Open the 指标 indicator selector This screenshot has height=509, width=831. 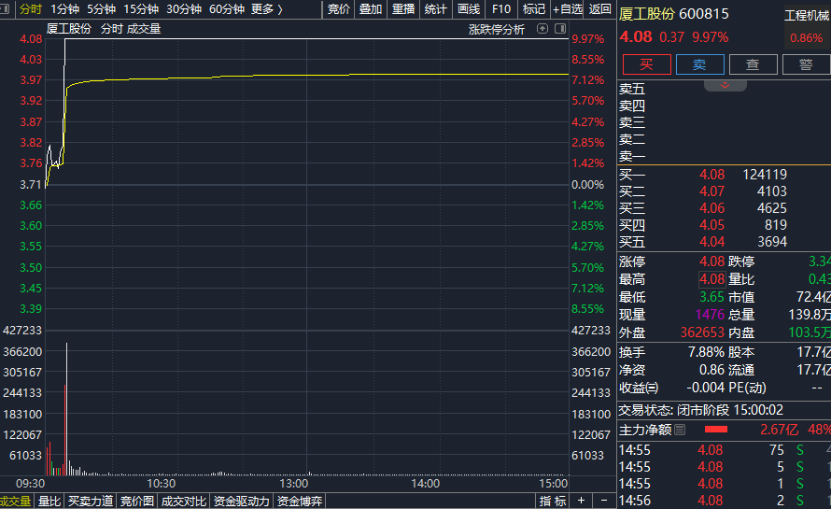coord(552,500)
